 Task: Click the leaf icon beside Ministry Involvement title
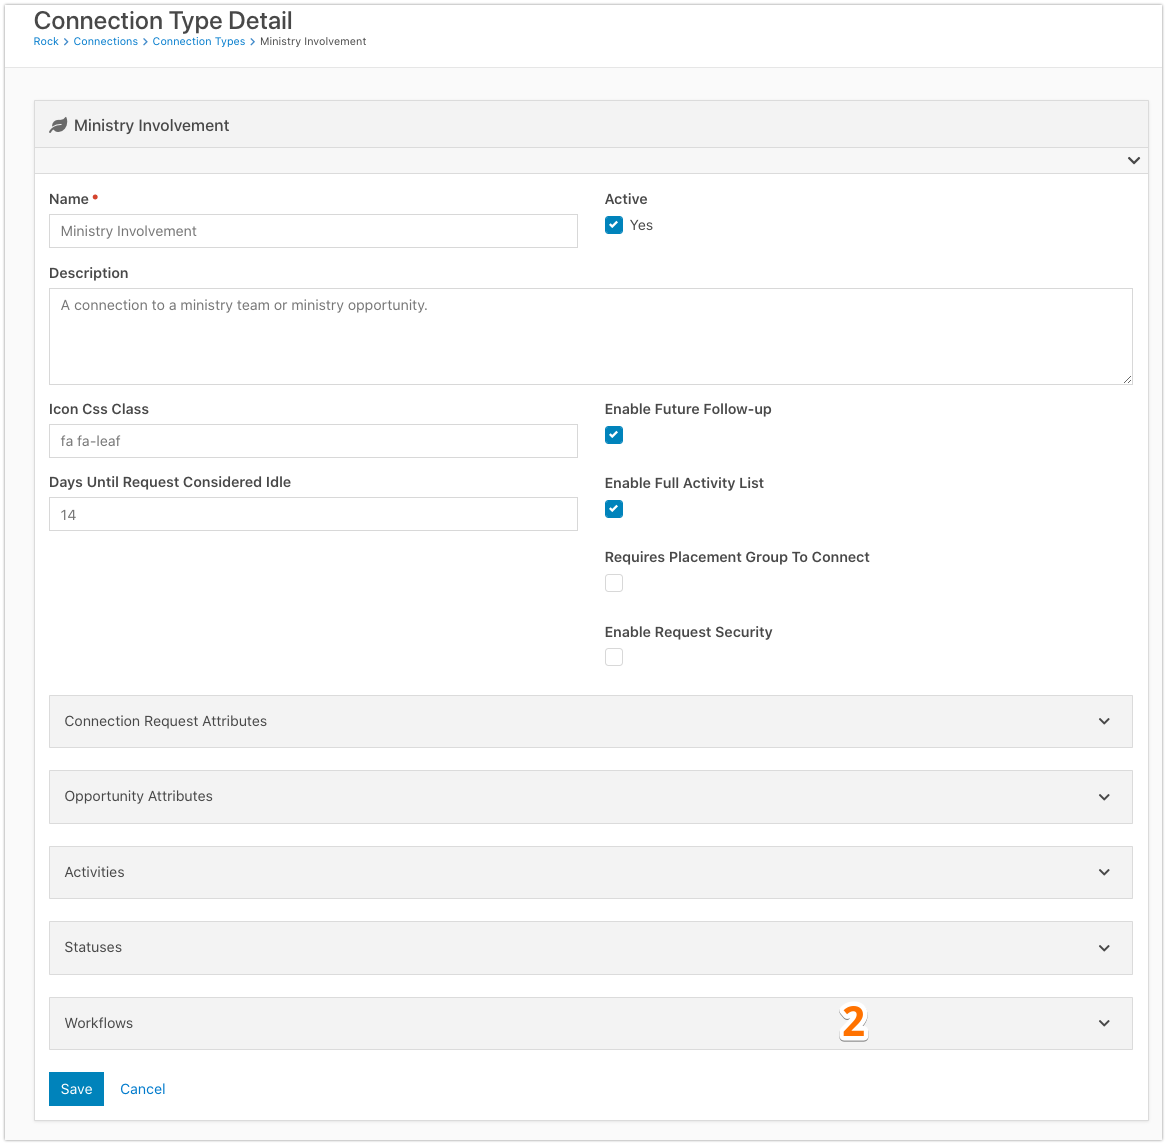(58, 126)
